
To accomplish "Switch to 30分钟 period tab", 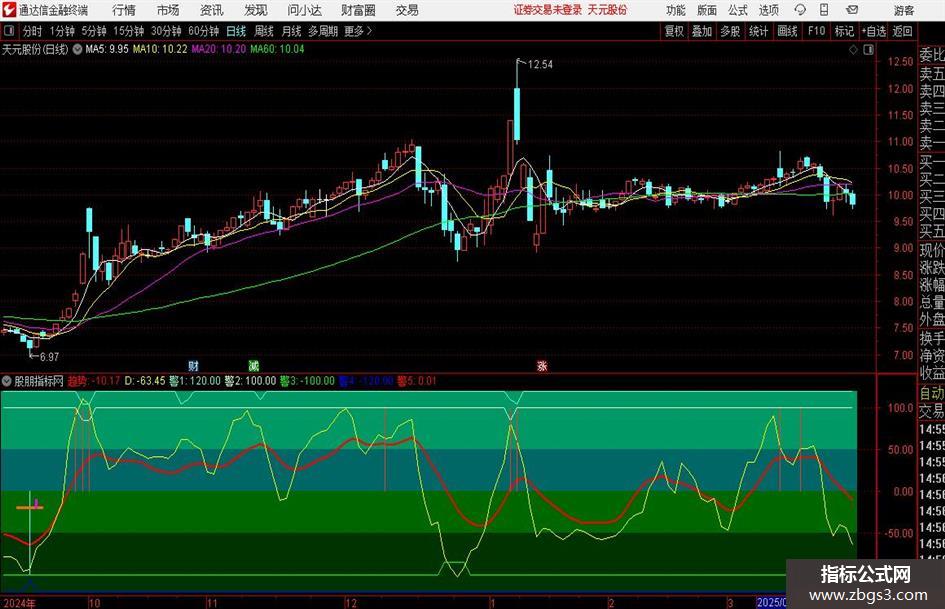I will pyautogui.click(x=166, y=31).
